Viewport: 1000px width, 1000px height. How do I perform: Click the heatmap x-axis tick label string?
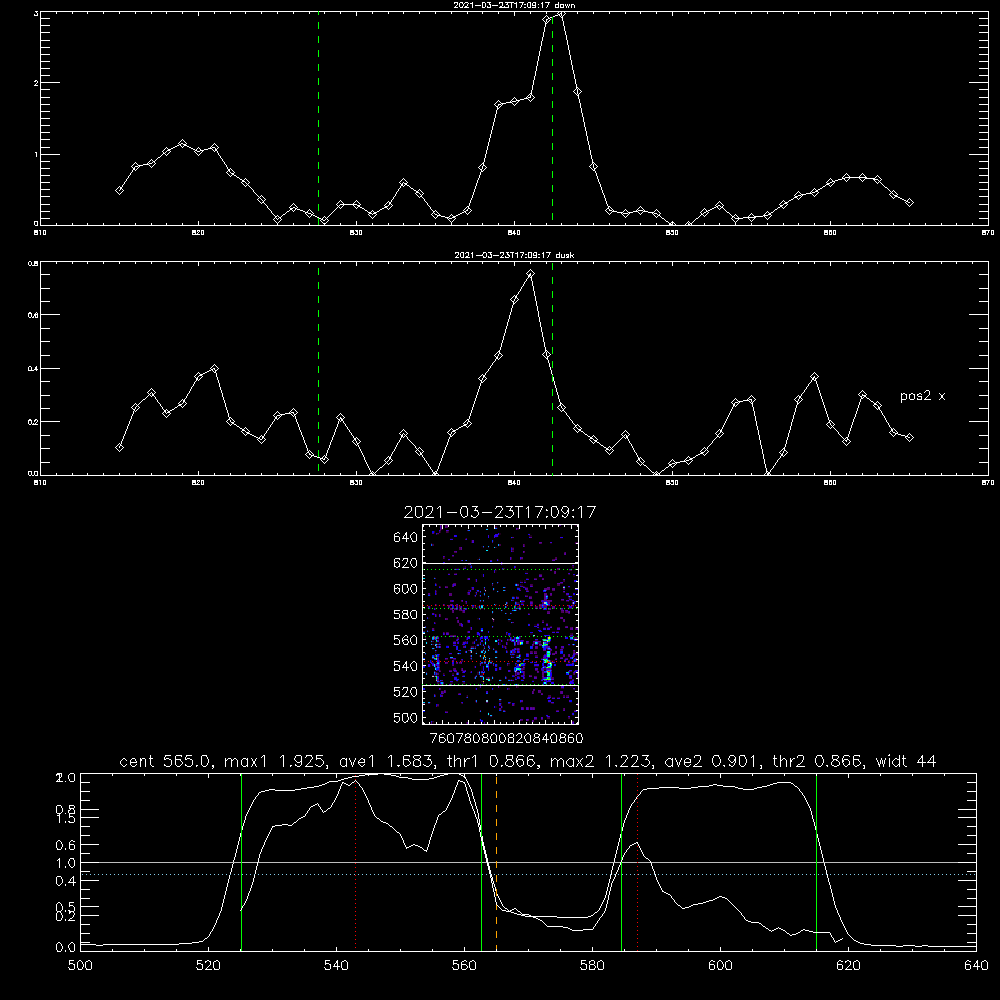[506, 738]
